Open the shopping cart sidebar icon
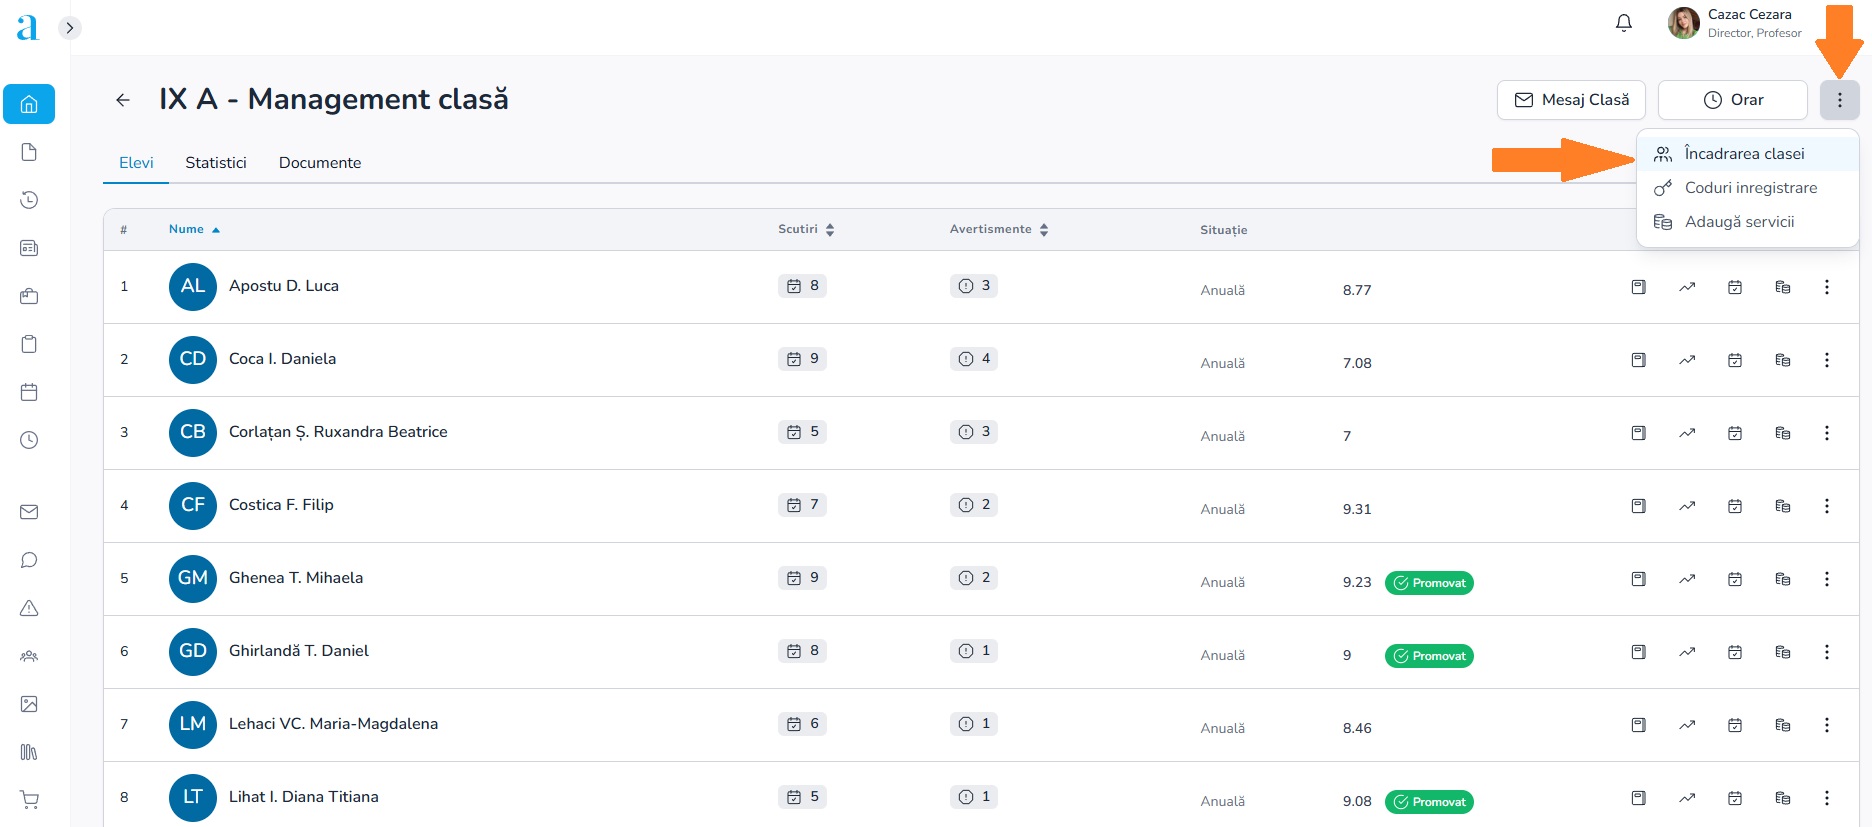Image resolution: width=1872 pixels, height=827 pixels. pos(29,800)
